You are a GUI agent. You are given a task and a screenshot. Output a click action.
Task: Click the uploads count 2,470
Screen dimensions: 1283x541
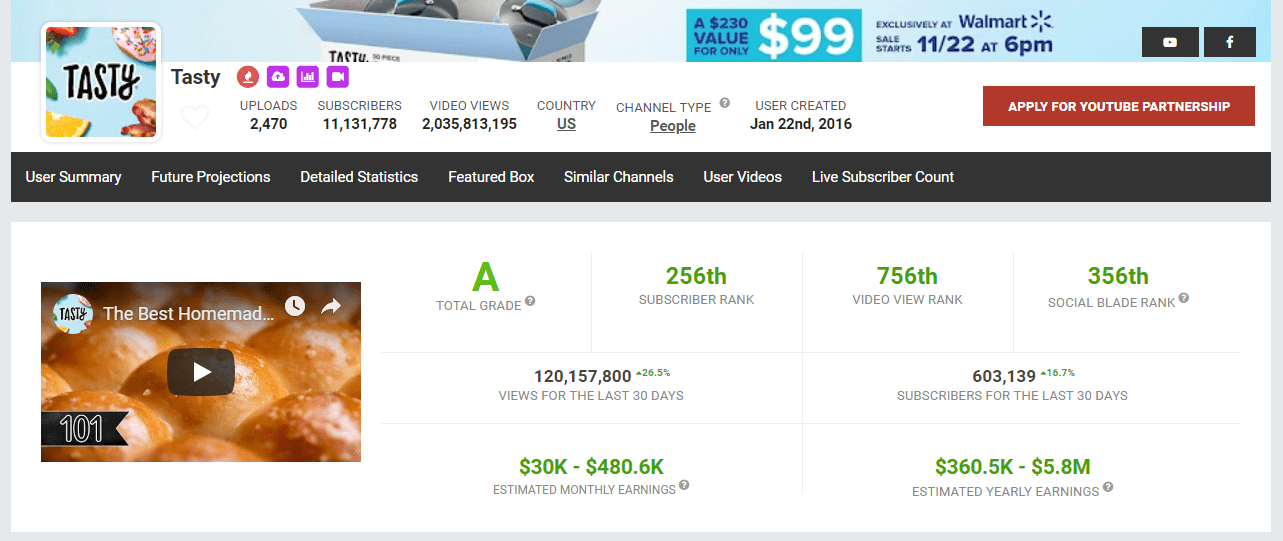[x=269, y=124]
